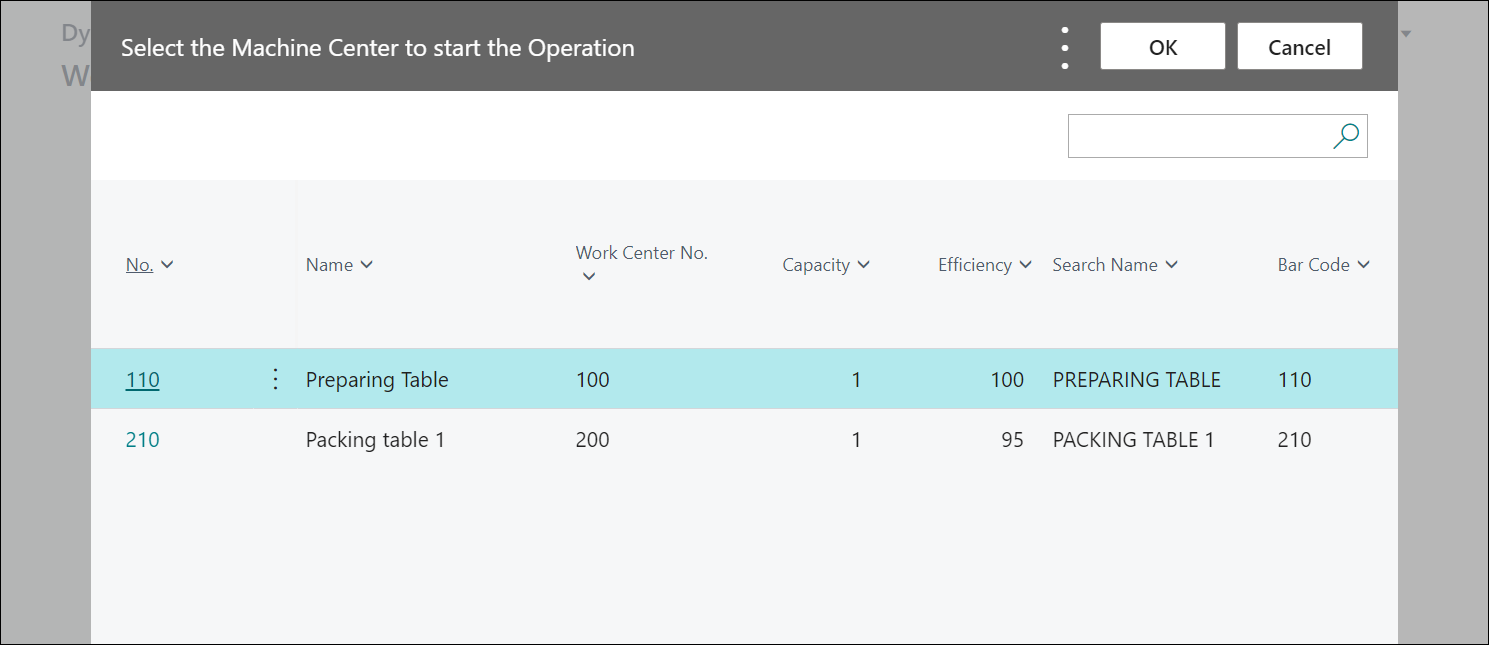Viewport: 1489px width, 645px height.
Task: Click the Cancel button
Action: (x=1299, y=47)
